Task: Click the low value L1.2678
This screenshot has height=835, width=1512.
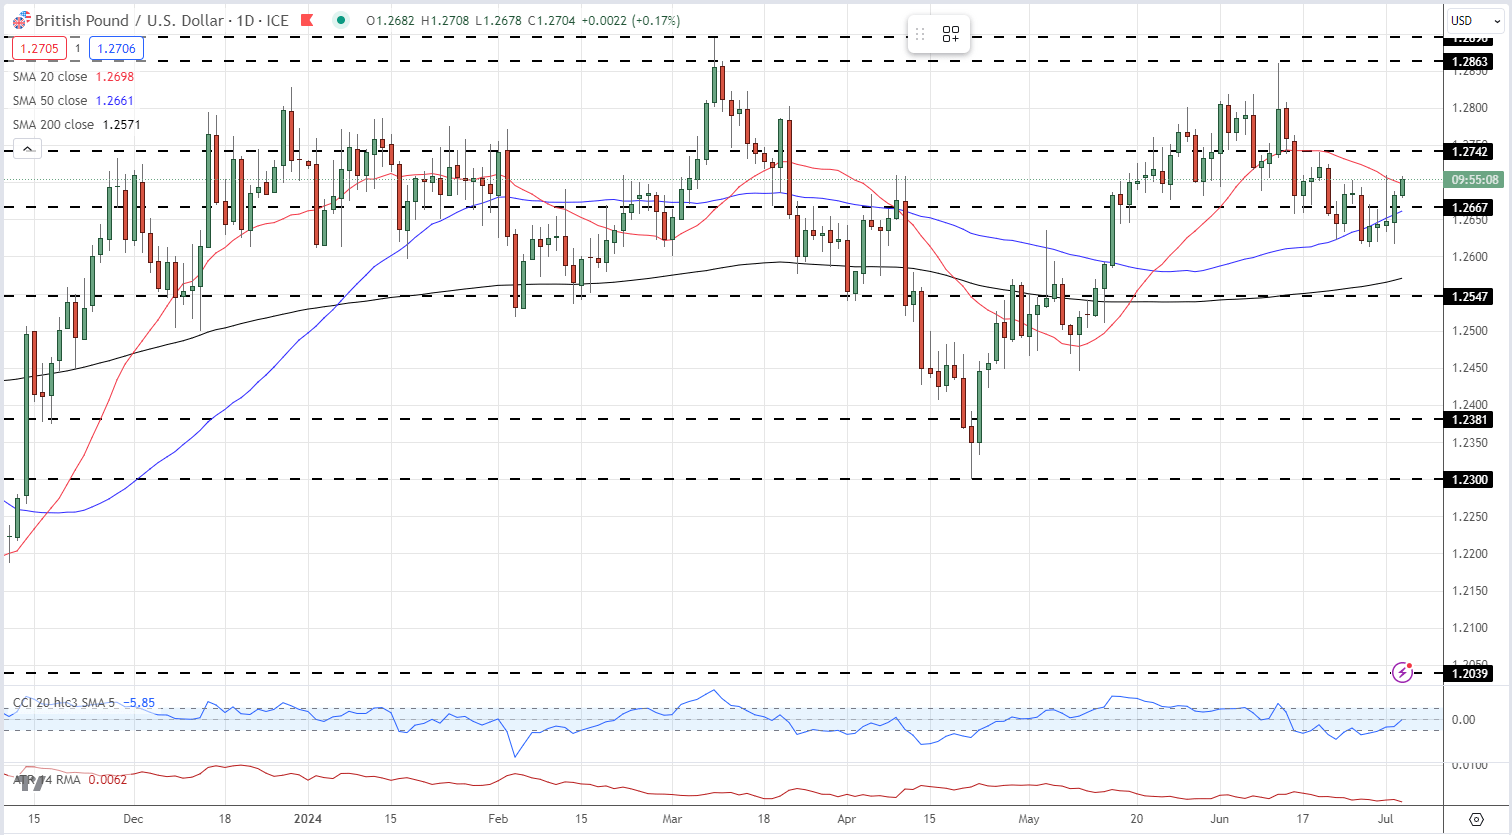Action: point(499,20)
